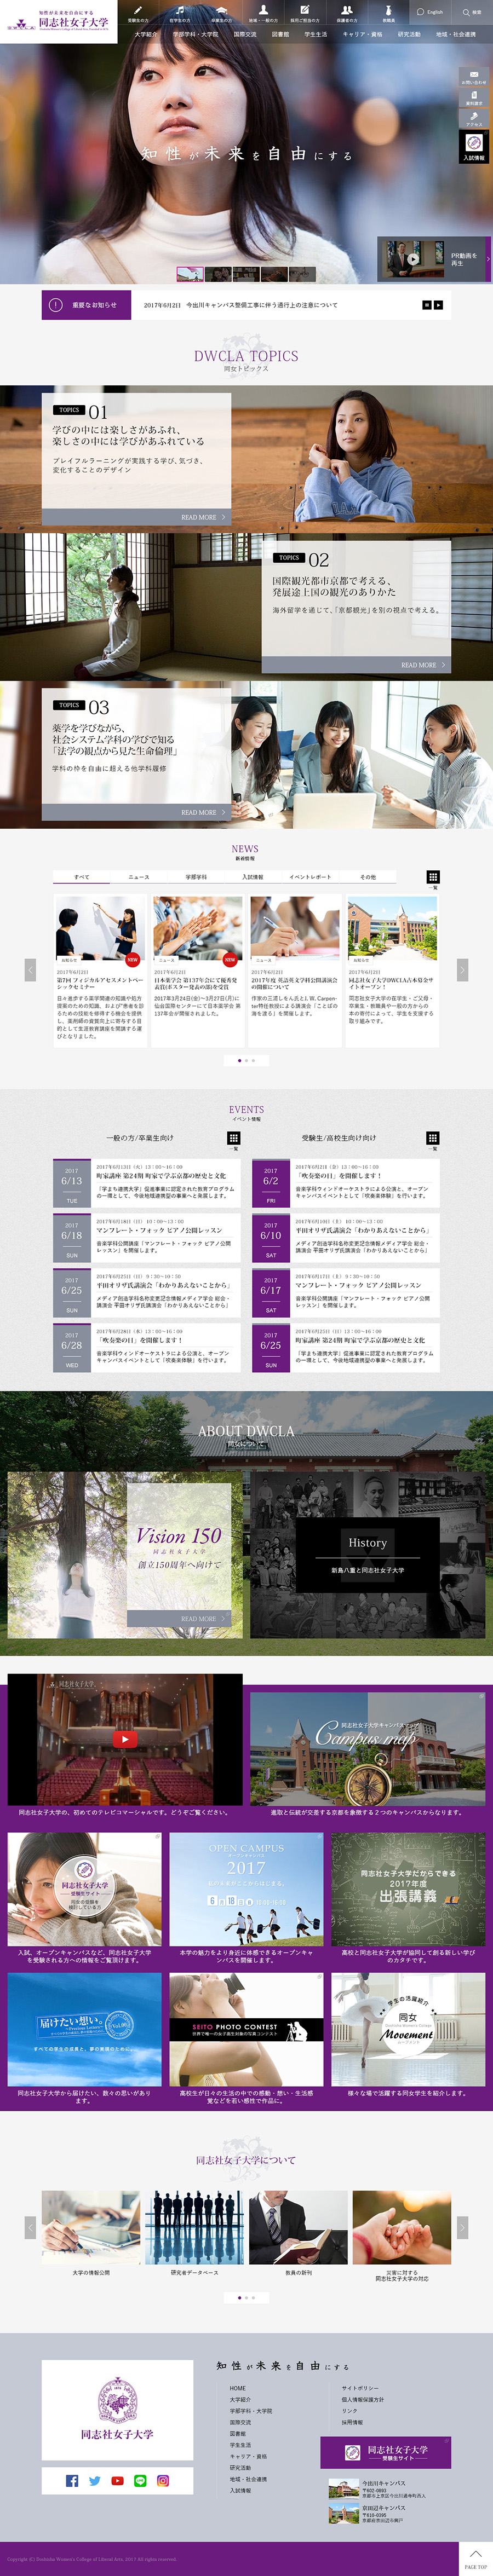The width and height of the screenshot is (493, 2576).
Task: Open 国際交流 in the main navigation
Action: (x=245, y=34)
